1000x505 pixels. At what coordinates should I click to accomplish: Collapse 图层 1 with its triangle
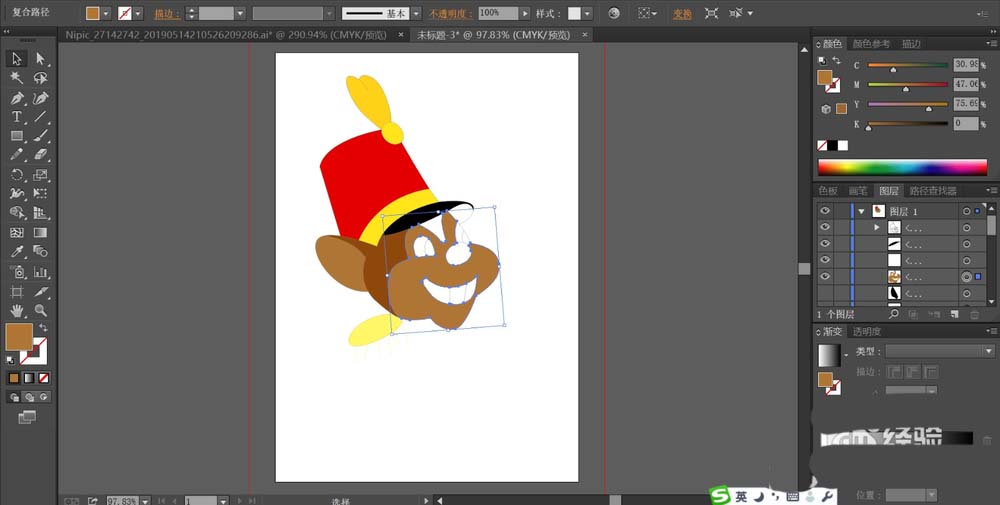point(862,211)
